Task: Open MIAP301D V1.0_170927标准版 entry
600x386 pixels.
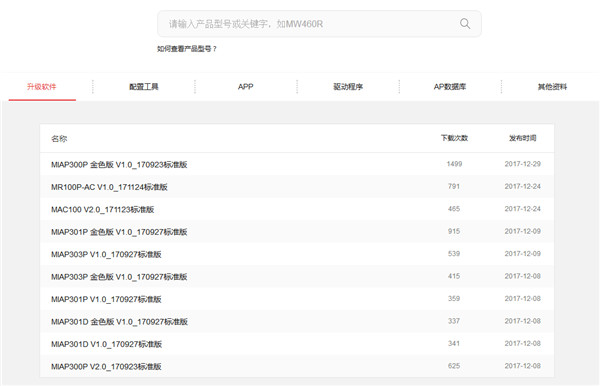Action: 107,344
